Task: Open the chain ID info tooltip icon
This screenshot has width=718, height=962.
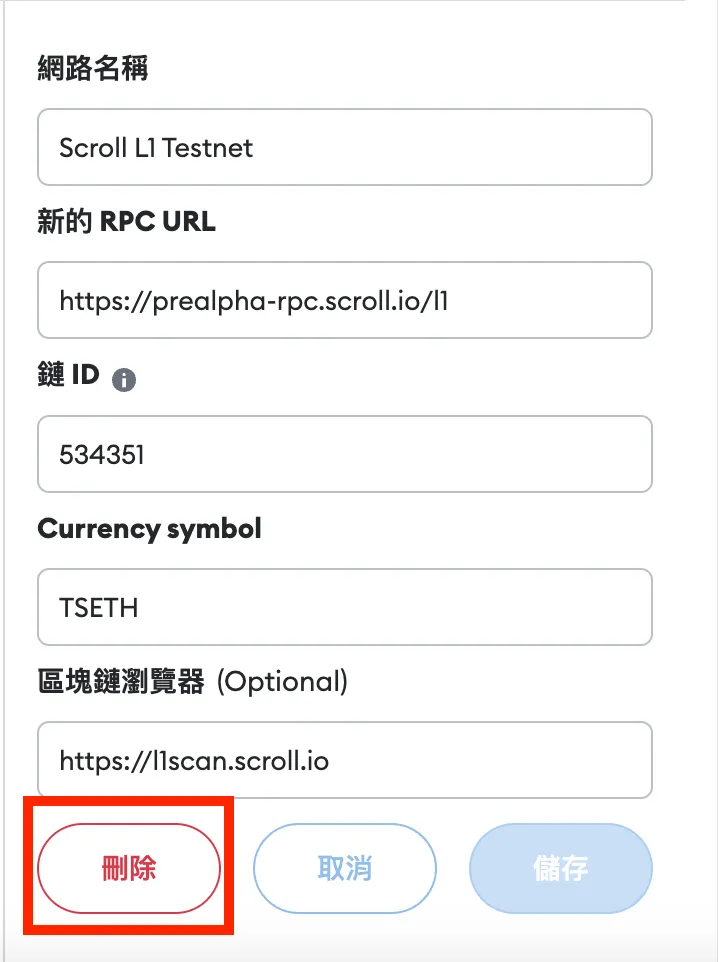Action: coord(124,379)
